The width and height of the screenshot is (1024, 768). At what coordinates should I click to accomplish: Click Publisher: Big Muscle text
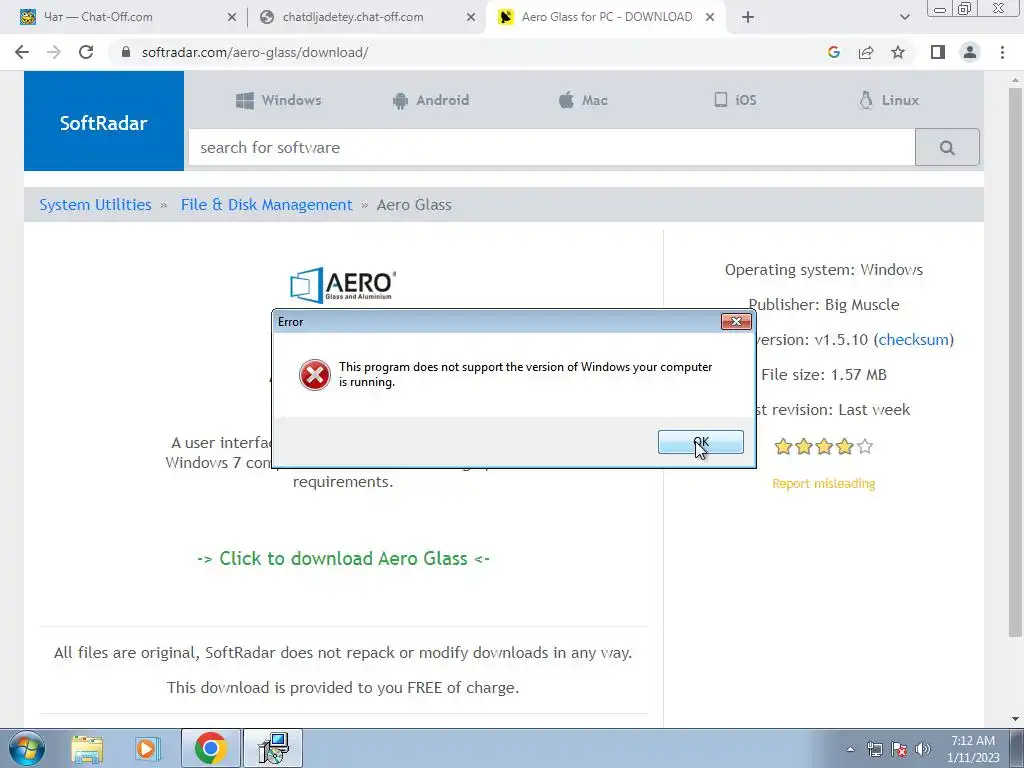pos(824,304)
